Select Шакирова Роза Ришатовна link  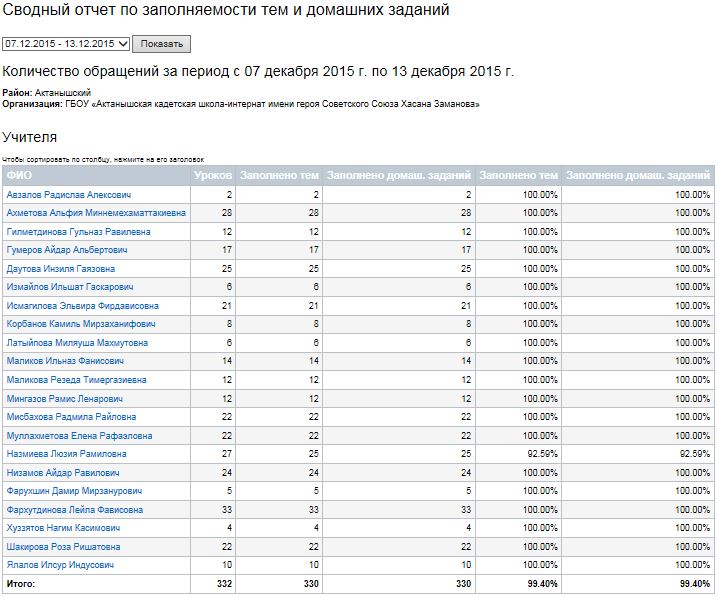[x=63, y=547]
